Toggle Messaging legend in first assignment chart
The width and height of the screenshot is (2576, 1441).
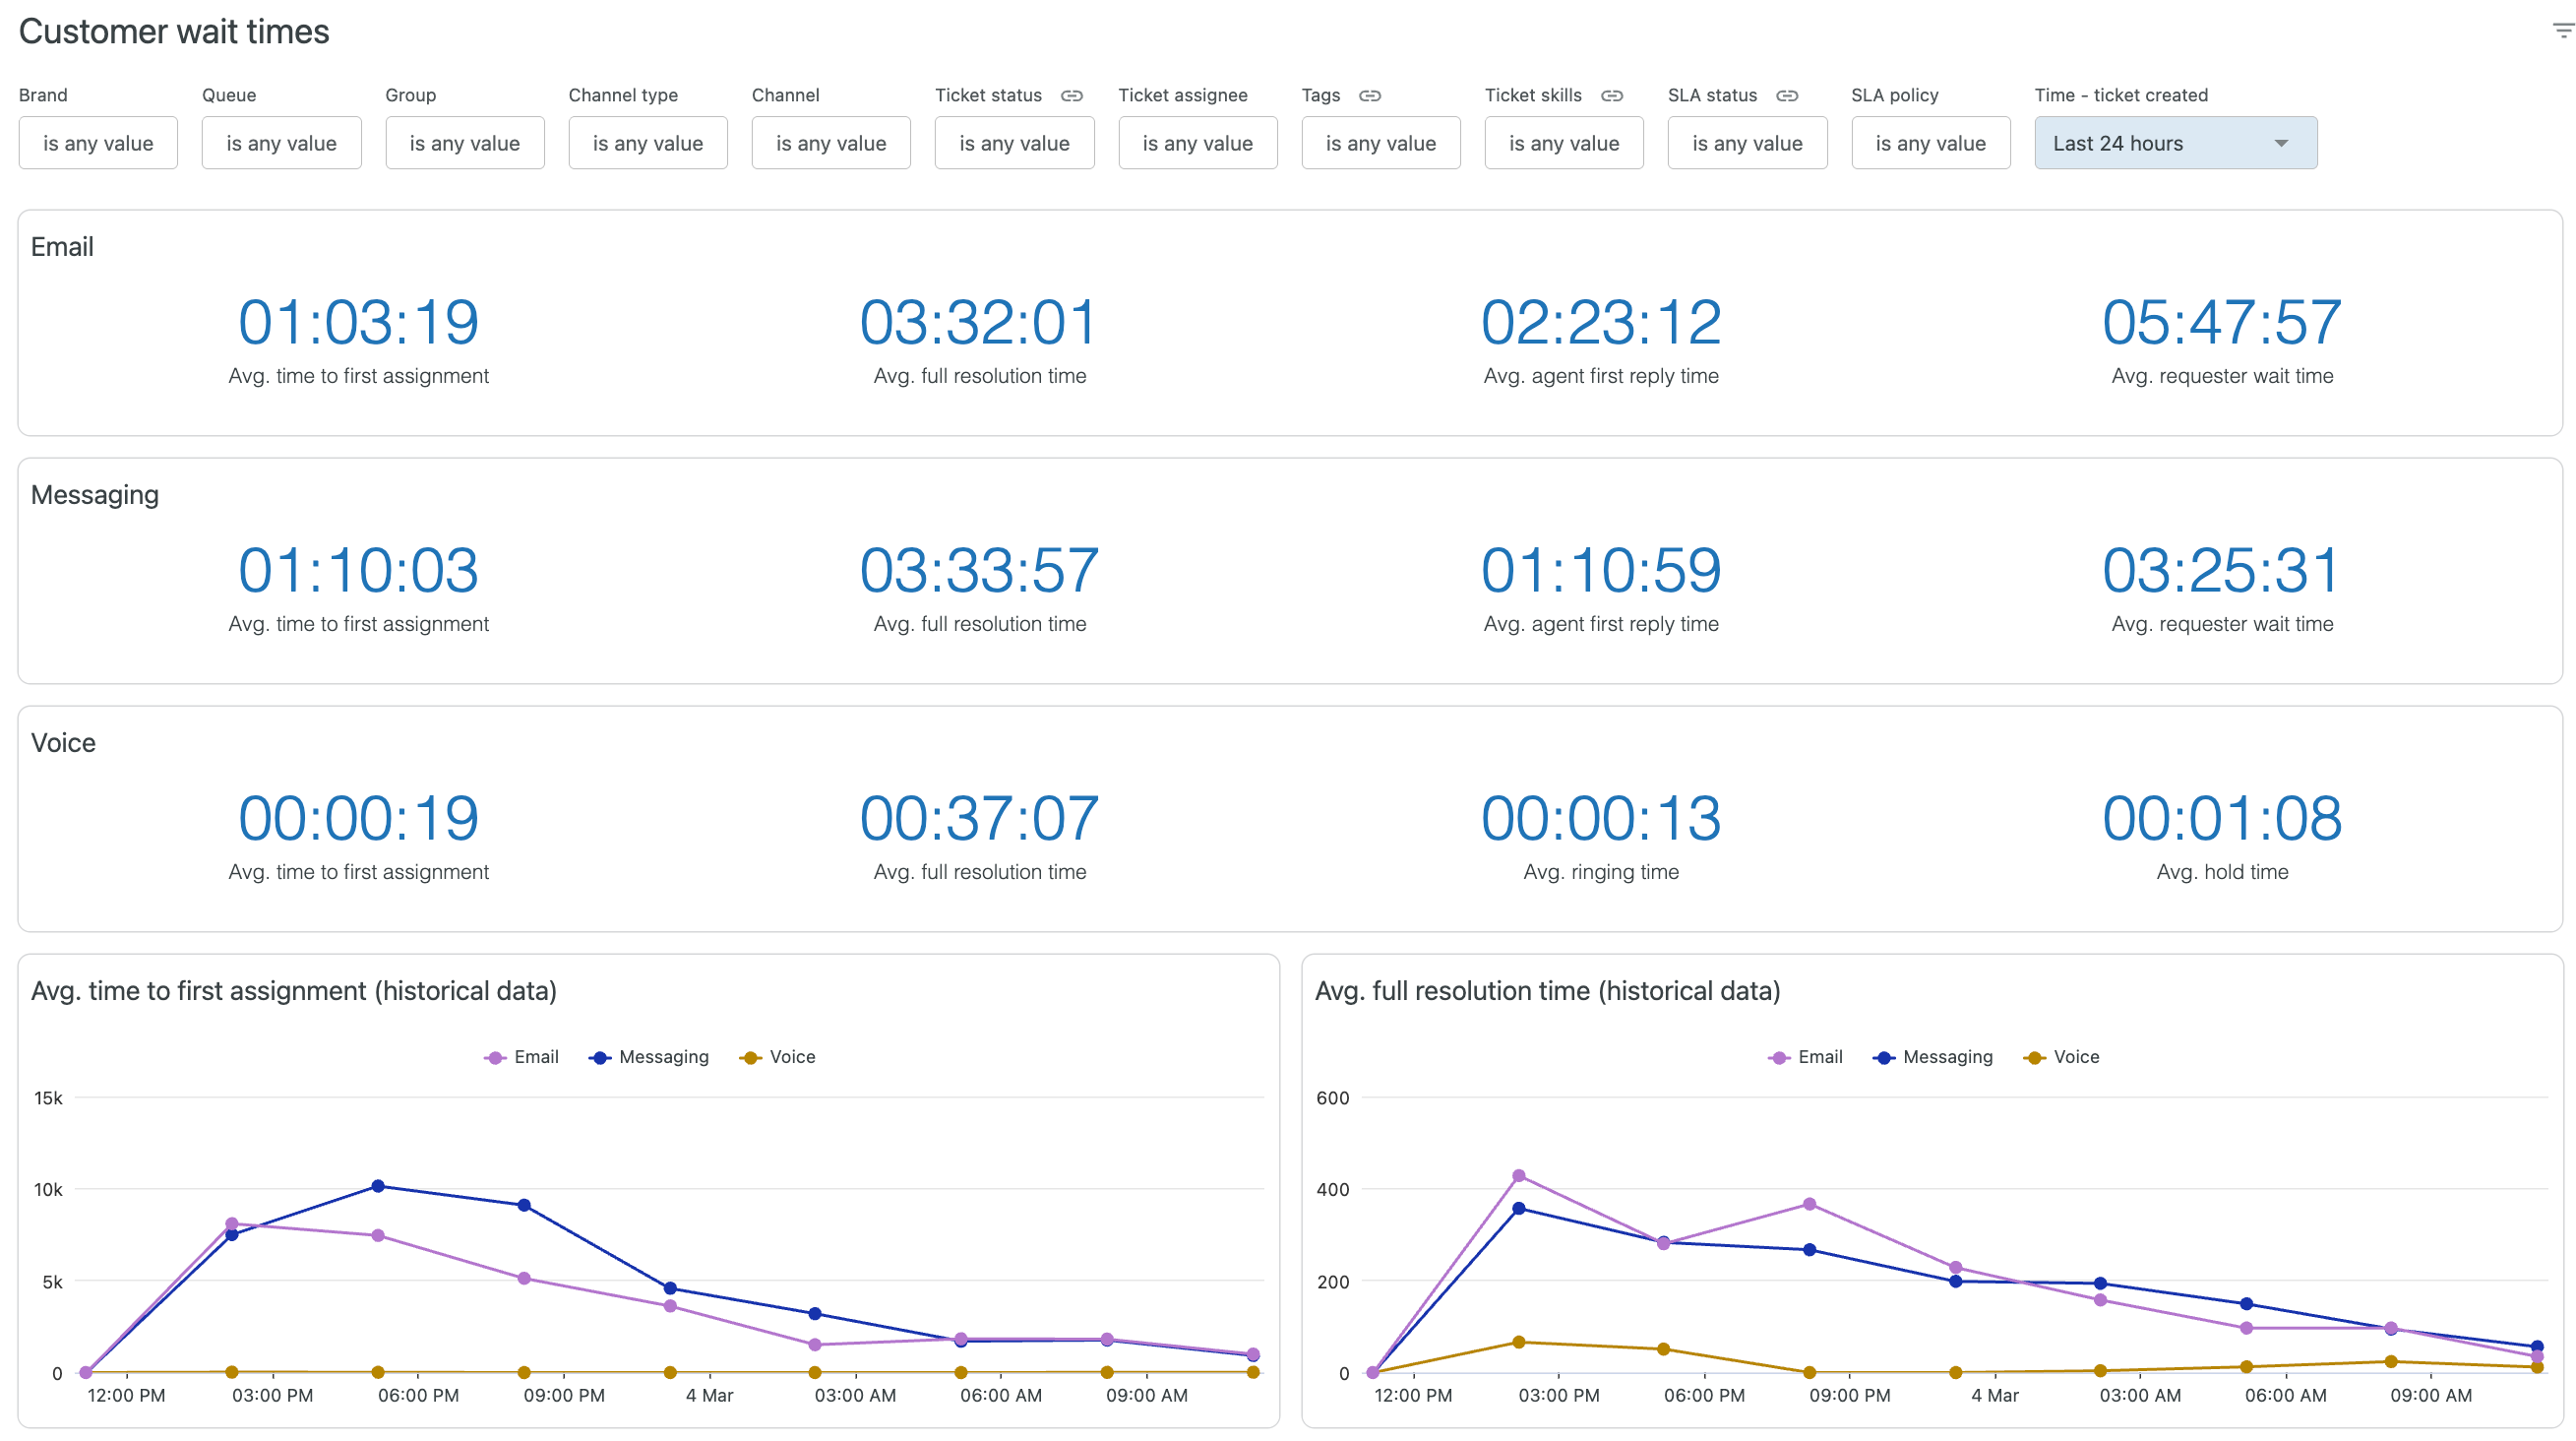[650, 1057]
